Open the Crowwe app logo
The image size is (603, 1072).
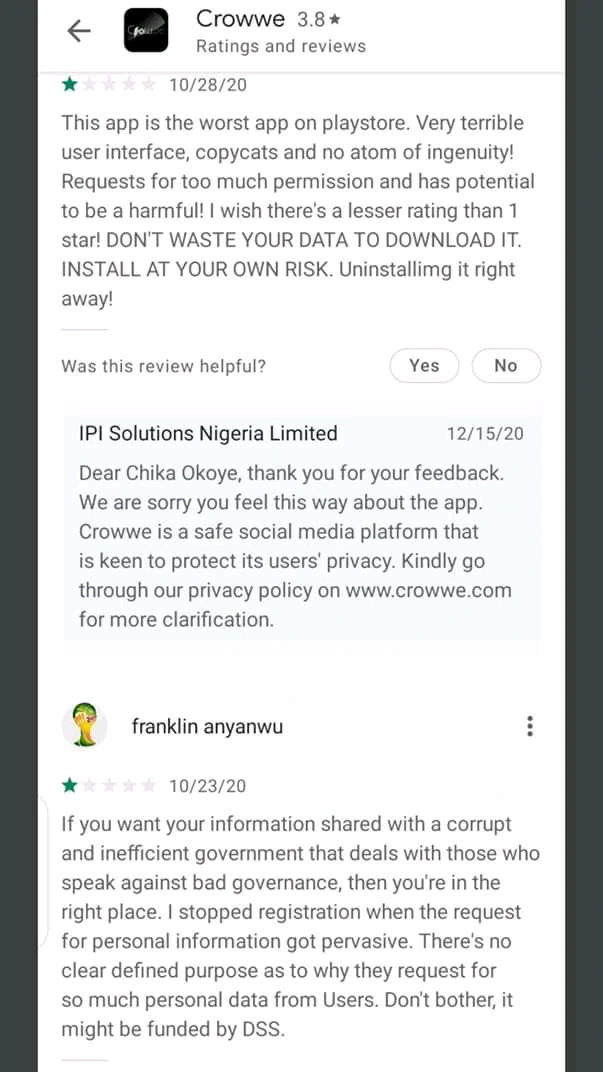tap(145, 32)
